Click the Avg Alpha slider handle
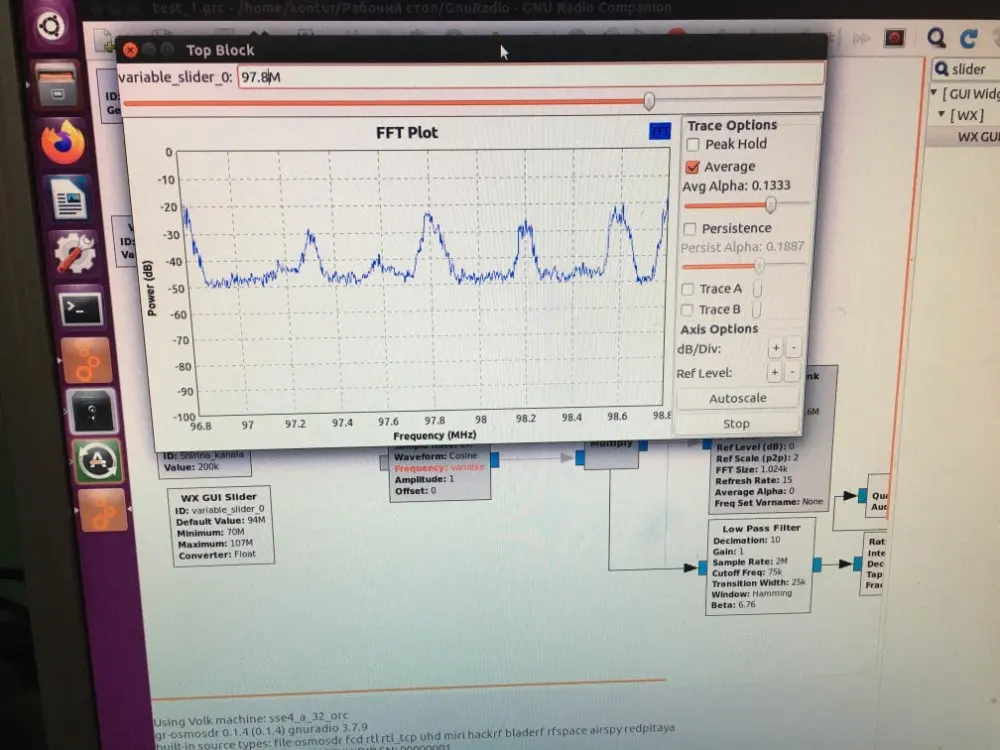Screen dimensions: 1000x750 pos(770,205)
